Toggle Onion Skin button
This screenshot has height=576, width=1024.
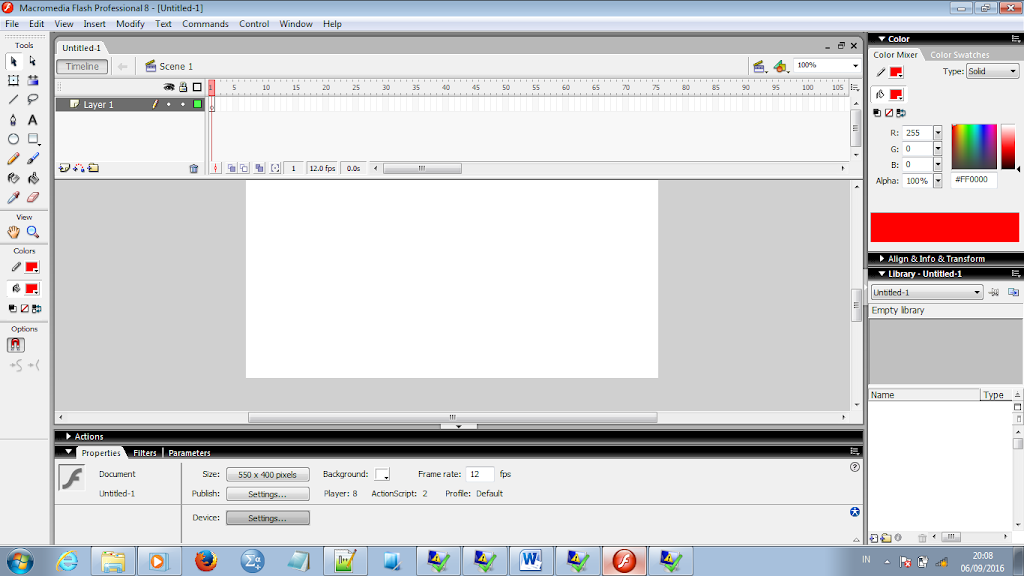[x=232, y=168]
